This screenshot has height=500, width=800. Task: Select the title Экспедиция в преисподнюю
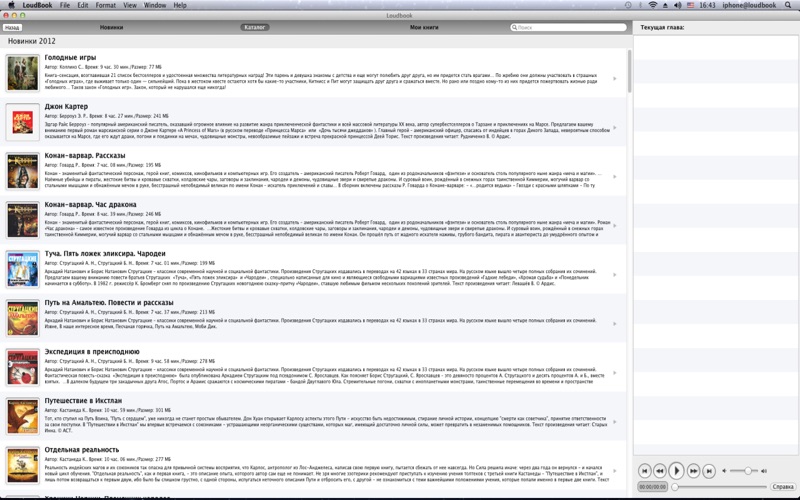(92, 352)
